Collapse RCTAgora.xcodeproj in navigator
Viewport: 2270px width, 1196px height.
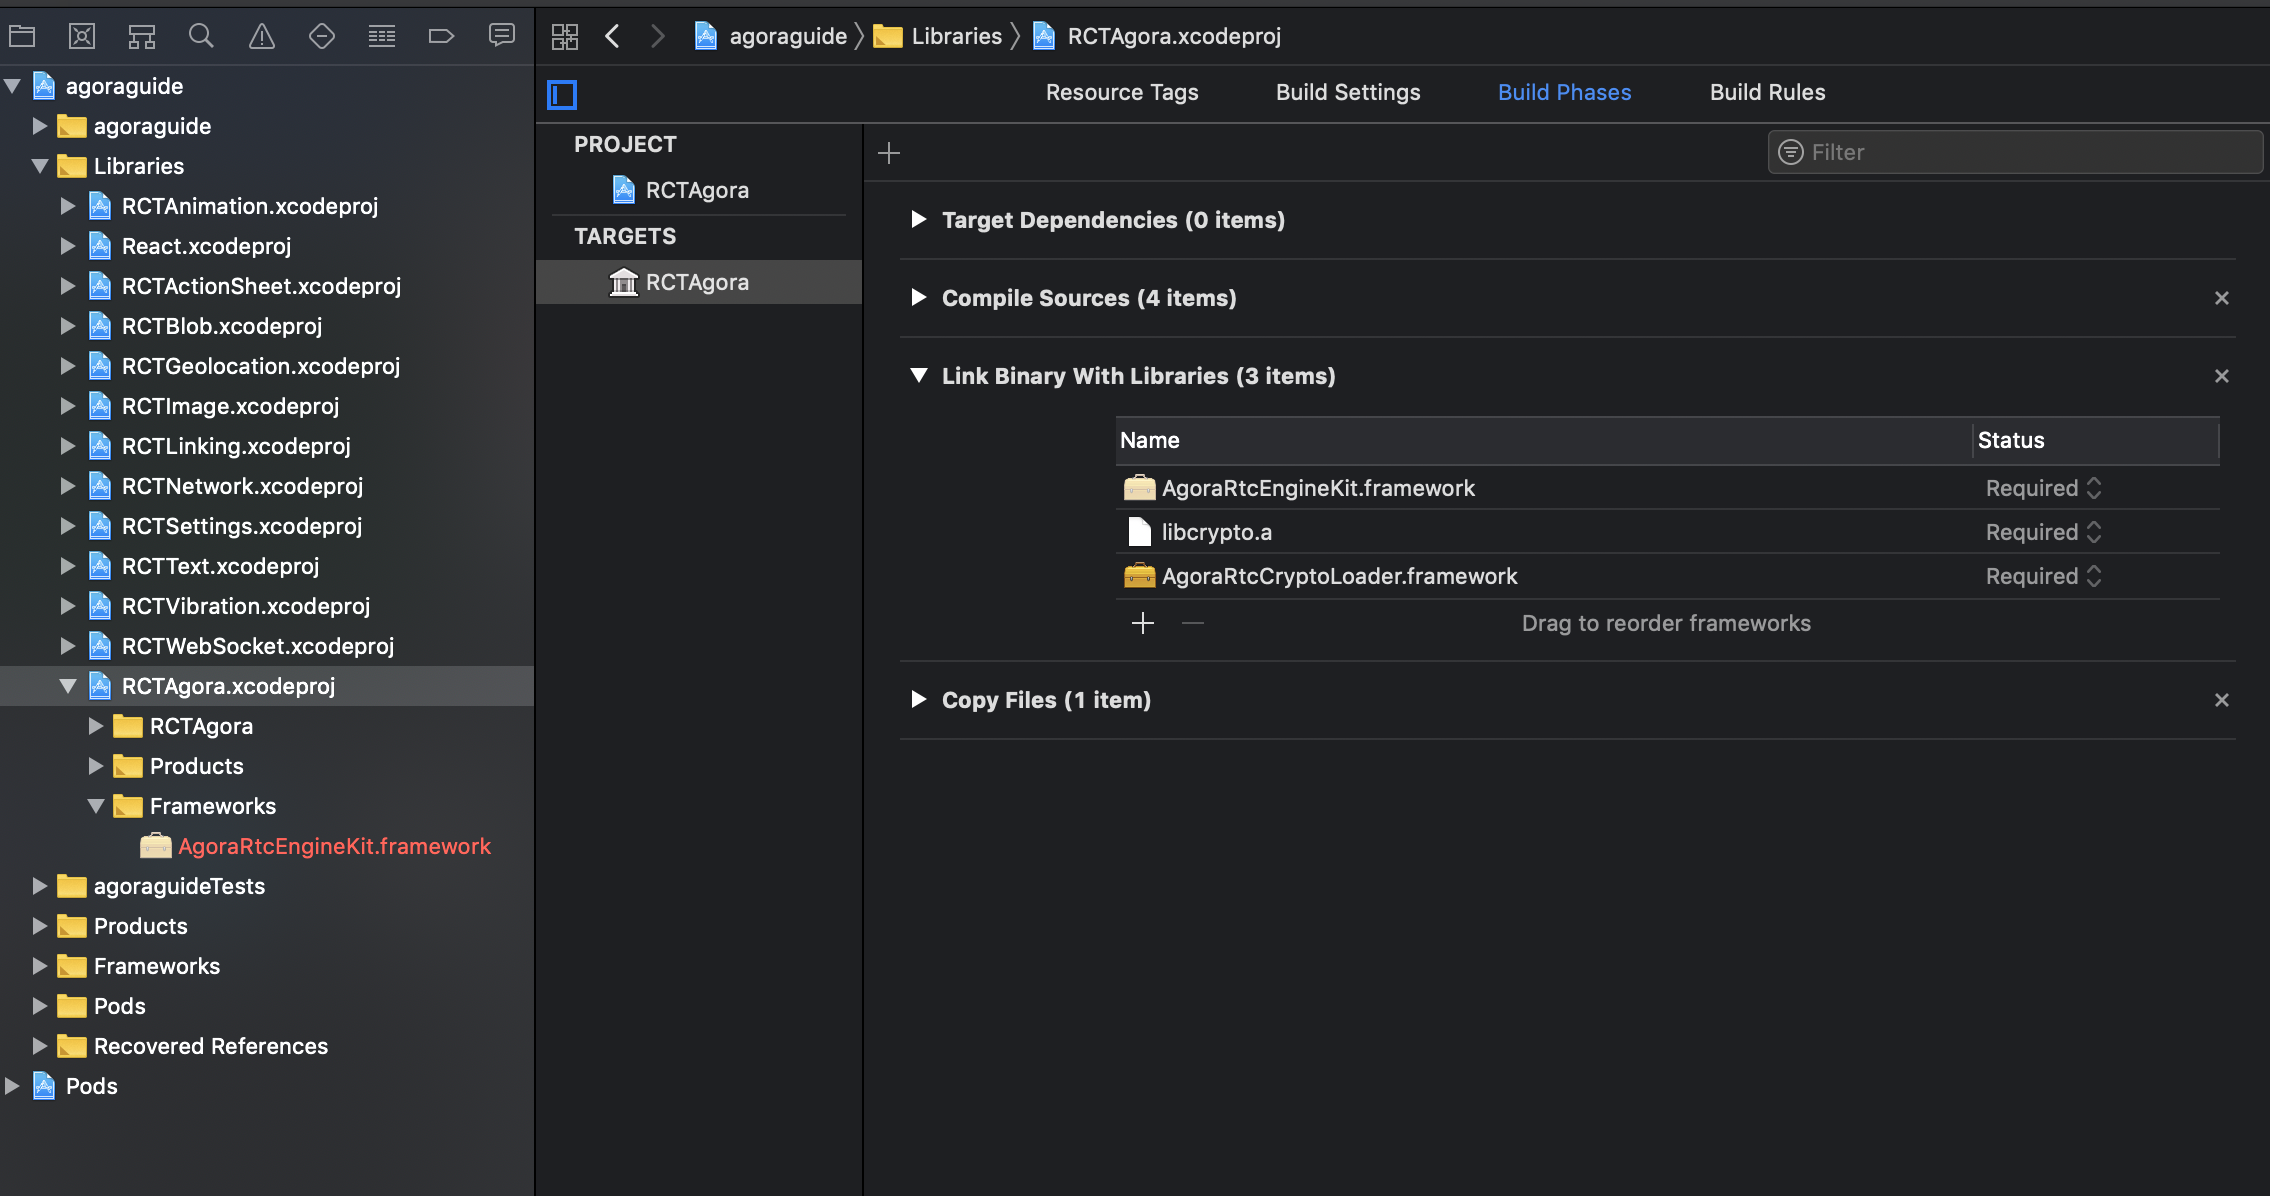(x=68, y=686)
